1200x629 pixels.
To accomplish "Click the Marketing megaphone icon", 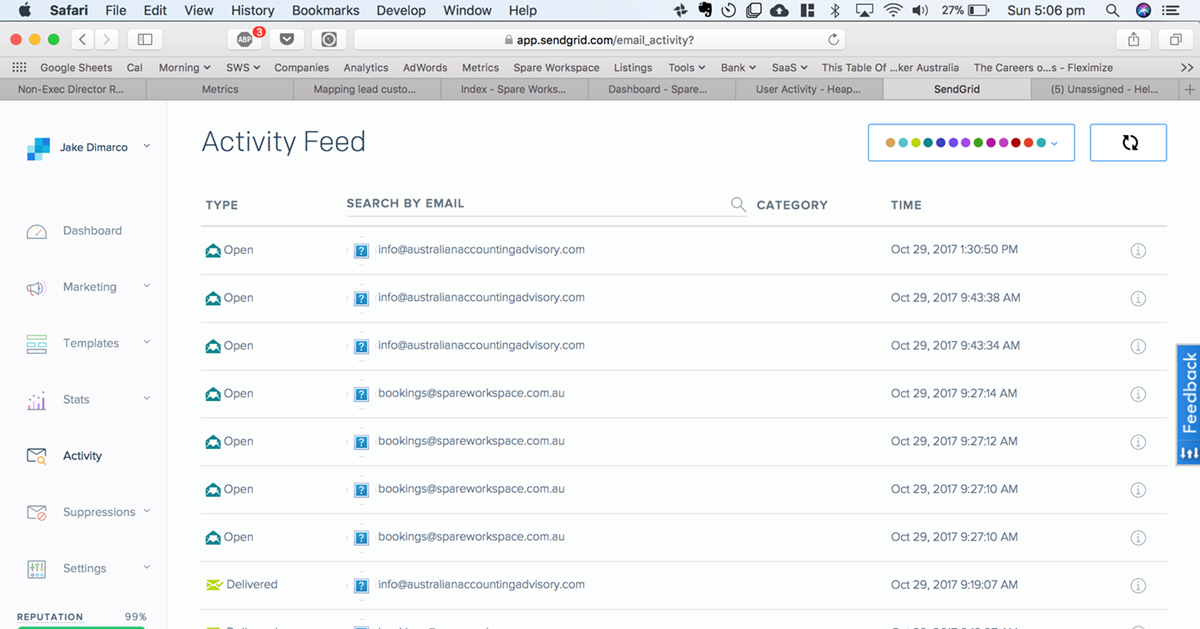I will click(x=36, y=288).
